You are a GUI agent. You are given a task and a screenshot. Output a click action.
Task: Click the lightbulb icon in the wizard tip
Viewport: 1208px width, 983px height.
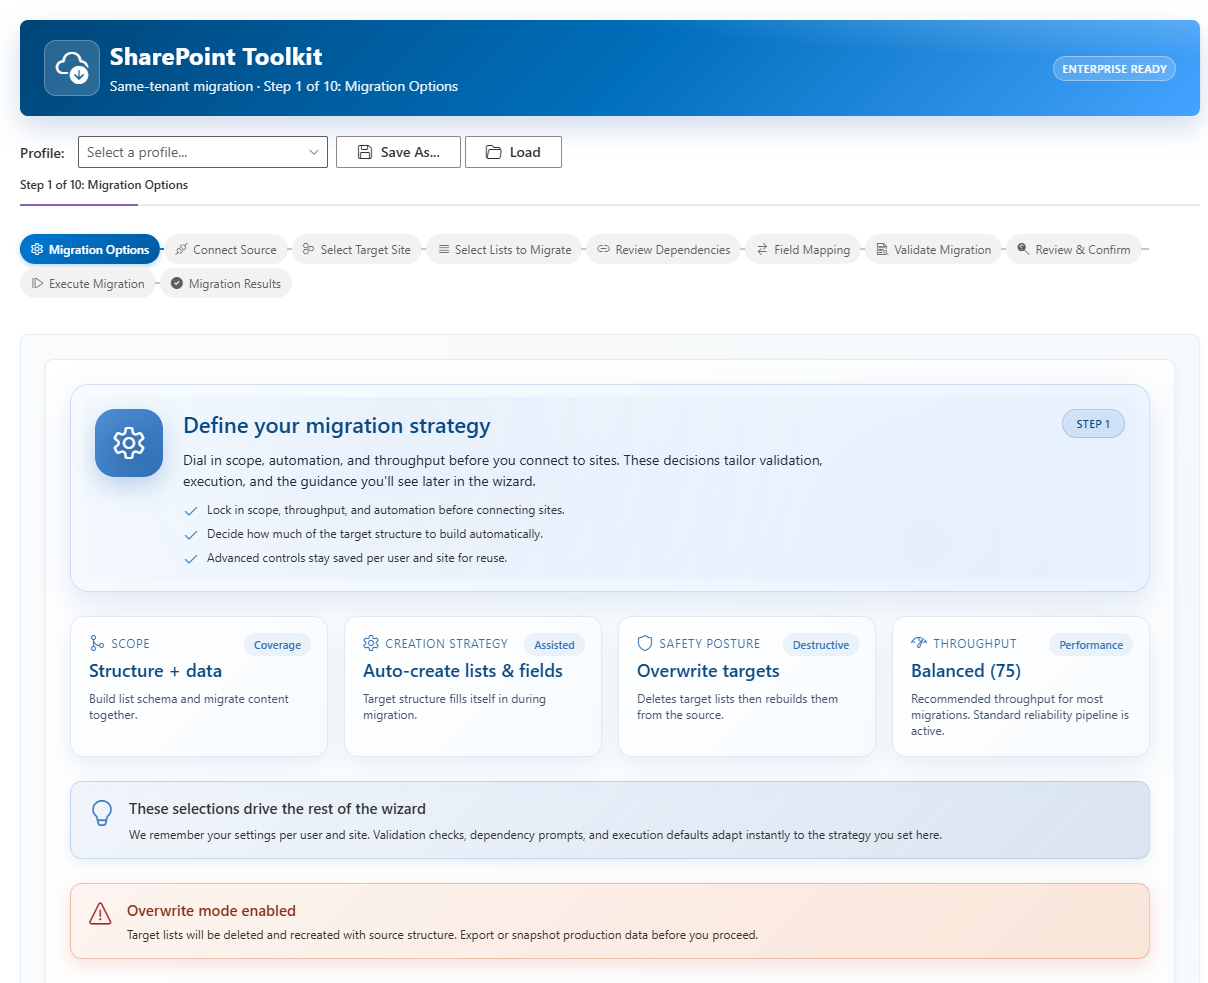coord(102,813)
